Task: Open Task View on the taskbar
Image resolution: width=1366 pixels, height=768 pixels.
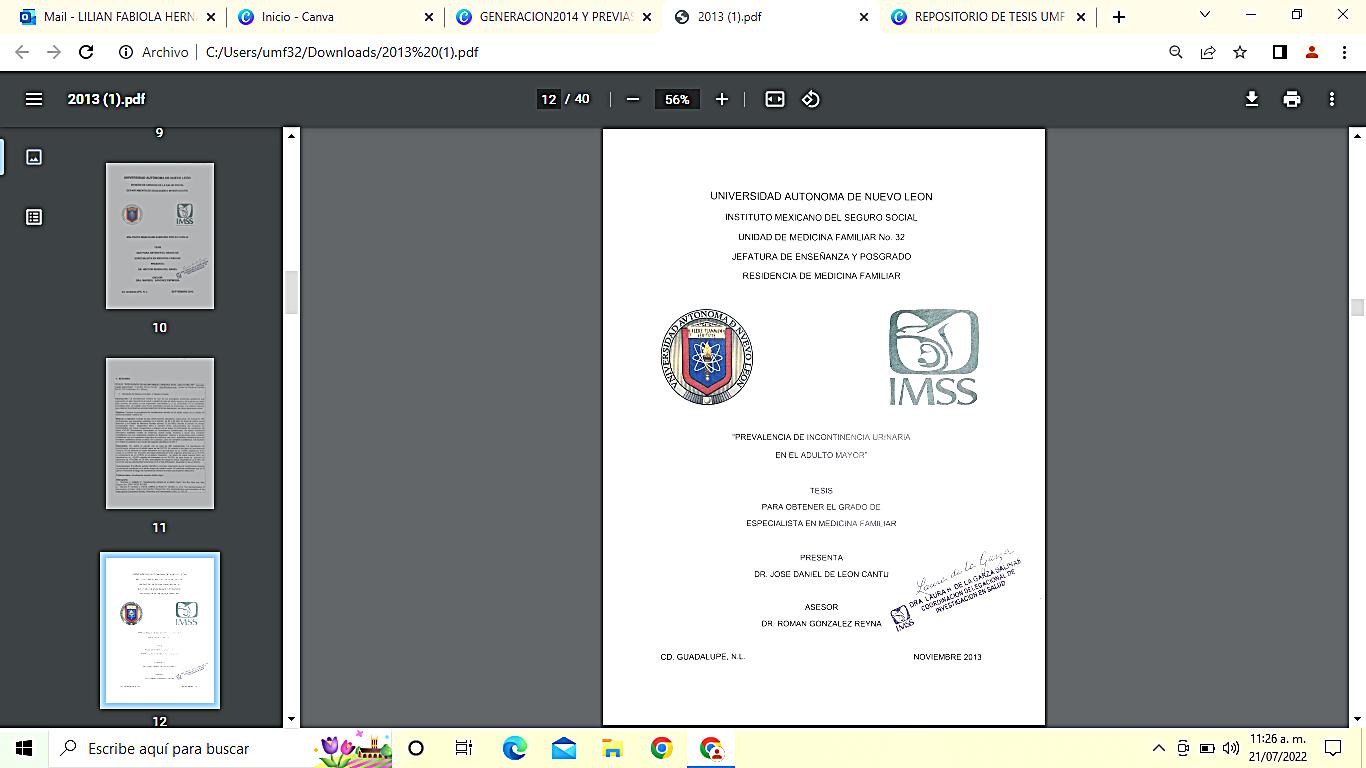Action: 464,748
